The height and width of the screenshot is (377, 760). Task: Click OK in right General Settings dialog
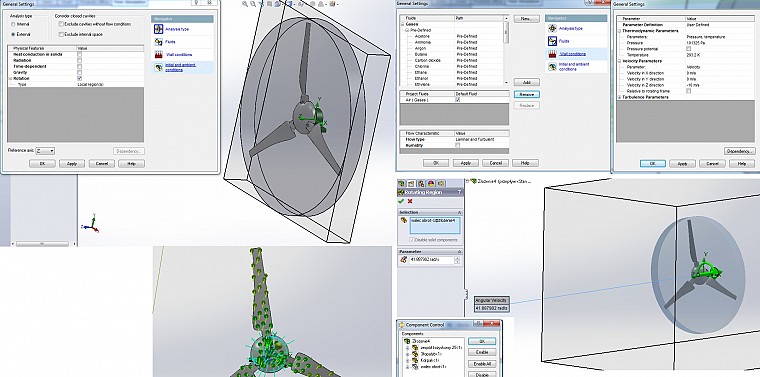[652, 164]
